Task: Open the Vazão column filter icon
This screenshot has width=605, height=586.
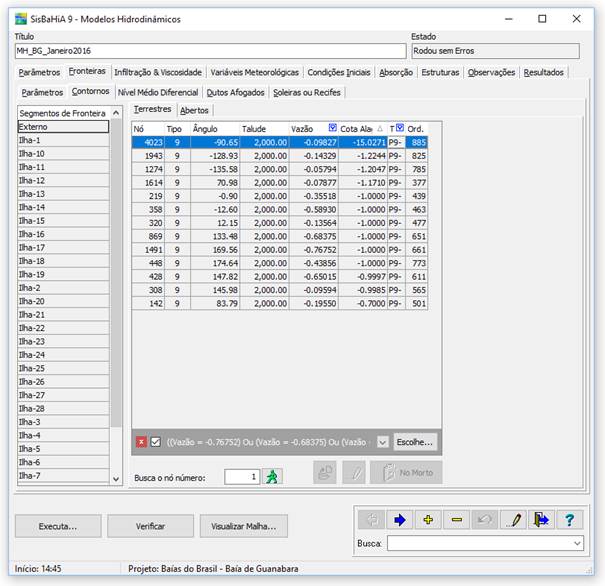Action: click(x=332, y=128)
